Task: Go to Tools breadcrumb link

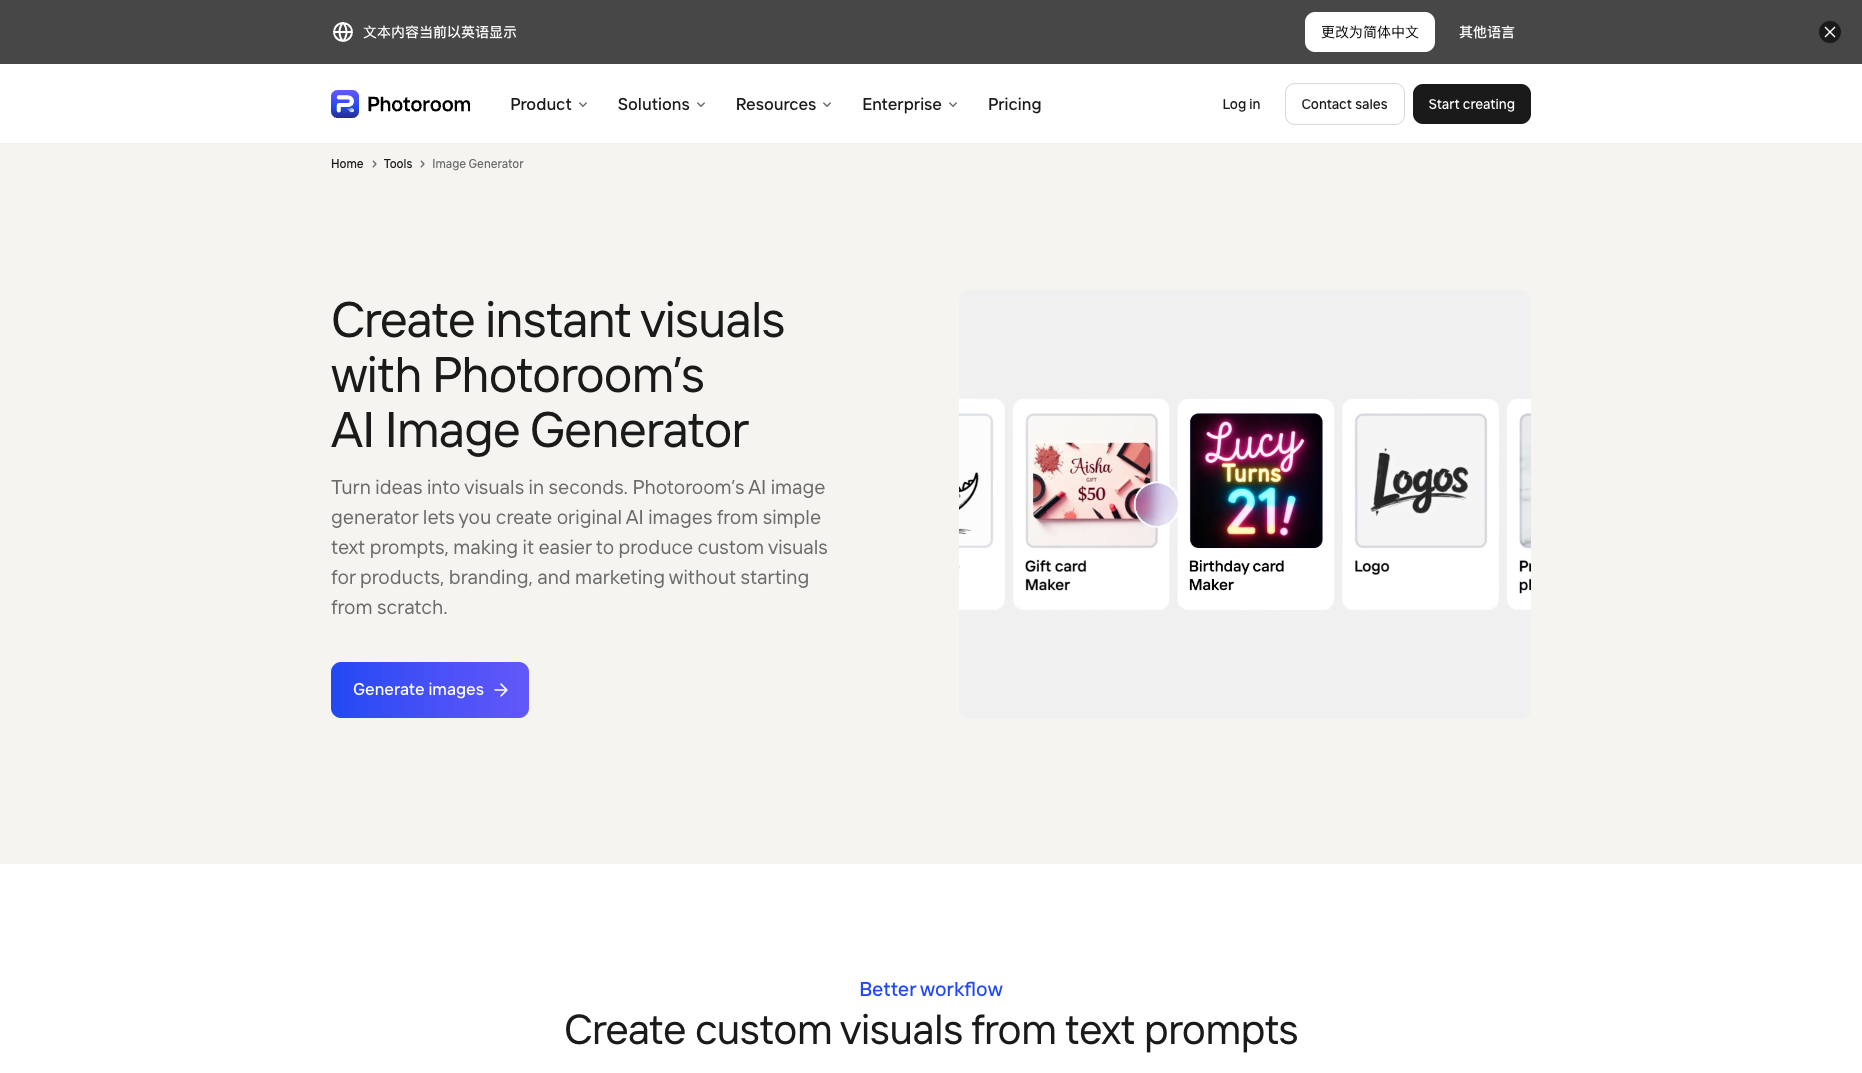Action: pyautogui.click(x=398, y=164)
